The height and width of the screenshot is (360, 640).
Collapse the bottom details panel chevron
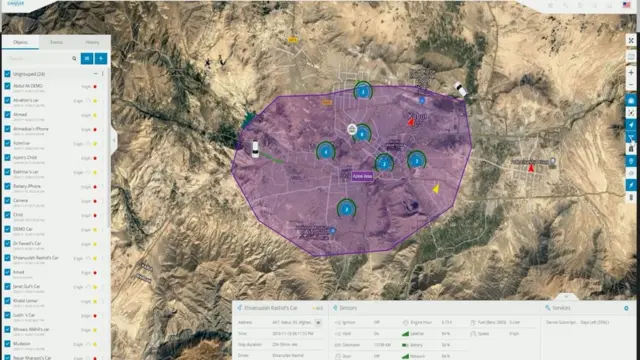pyautogui.click(x=566, y=296)
